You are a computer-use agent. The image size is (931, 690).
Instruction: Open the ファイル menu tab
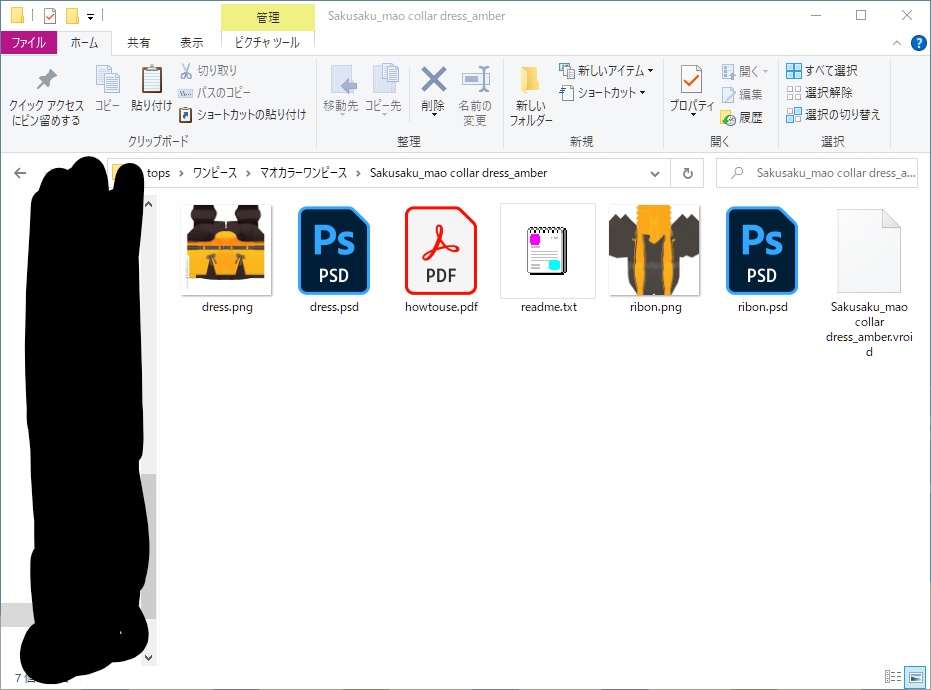28,43
